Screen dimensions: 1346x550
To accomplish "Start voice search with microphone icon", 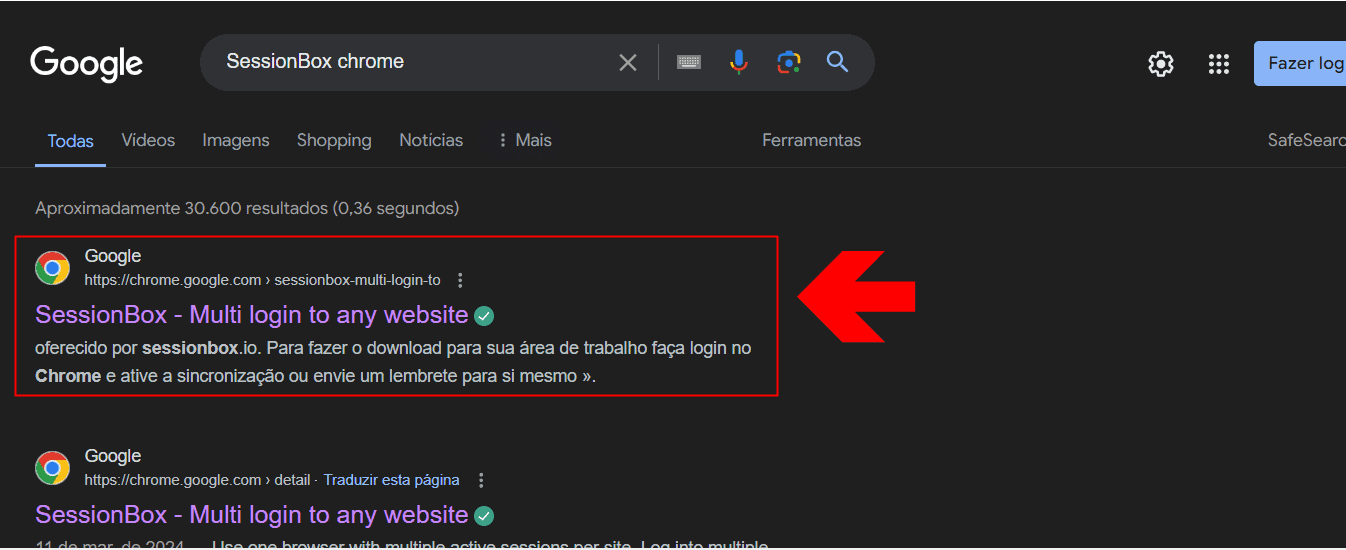I will coord(739,62).
